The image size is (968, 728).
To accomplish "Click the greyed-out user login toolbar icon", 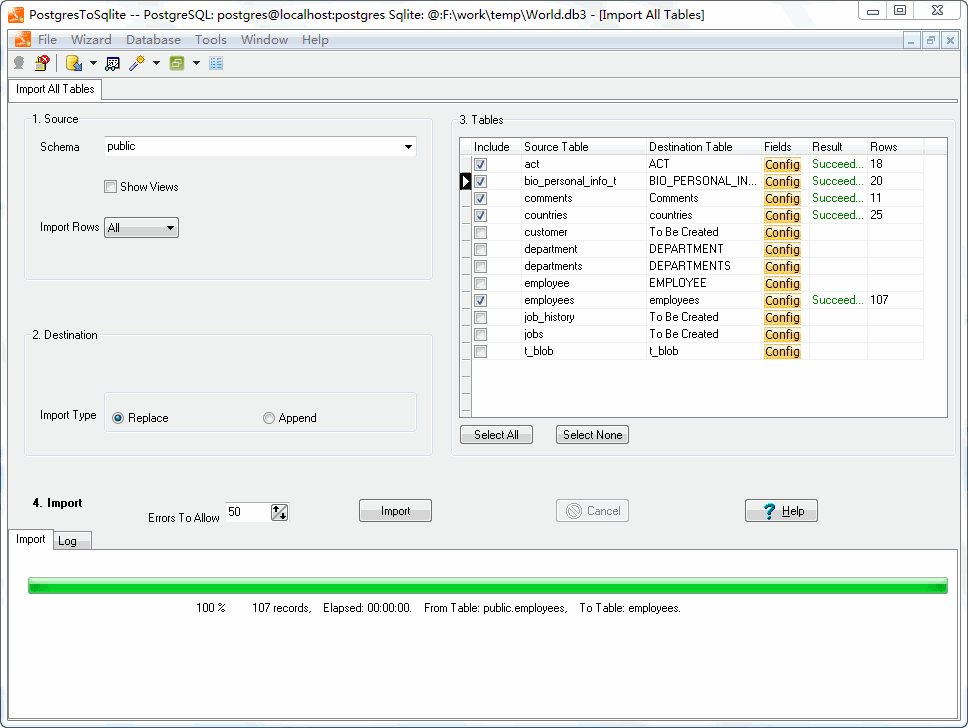I will pos(19,63).
